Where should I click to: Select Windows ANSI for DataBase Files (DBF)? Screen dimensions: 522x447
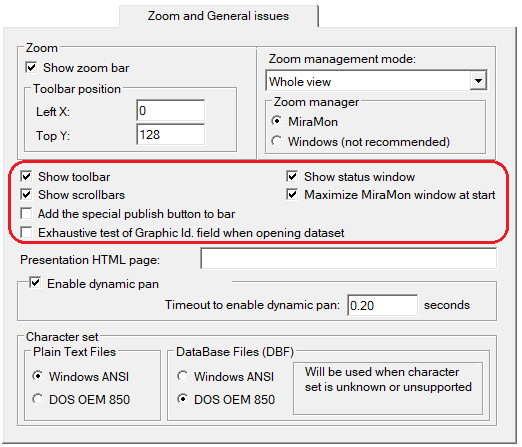click(x=183, y=376)
